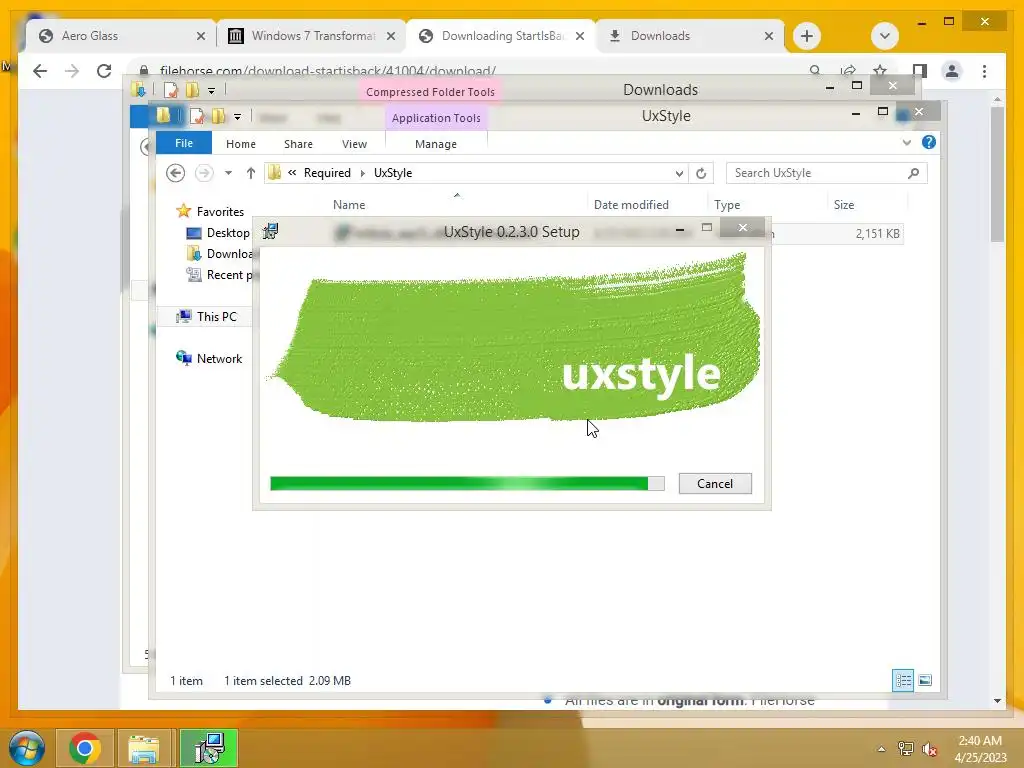
Task: Click the UxStyle installer taskbar icon
Action: click(209, 748)
